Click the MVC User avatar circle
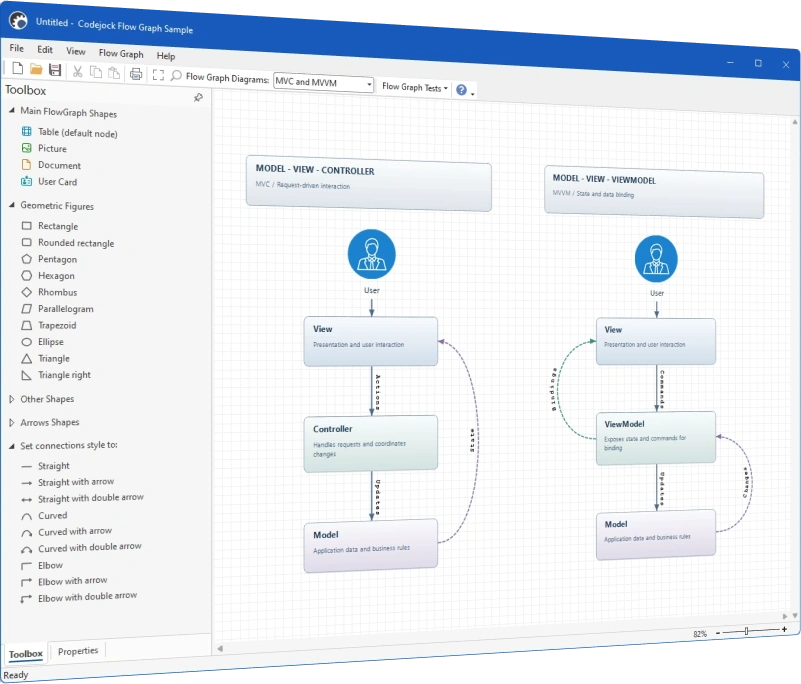The image size is (801, 684). [371, 254]
